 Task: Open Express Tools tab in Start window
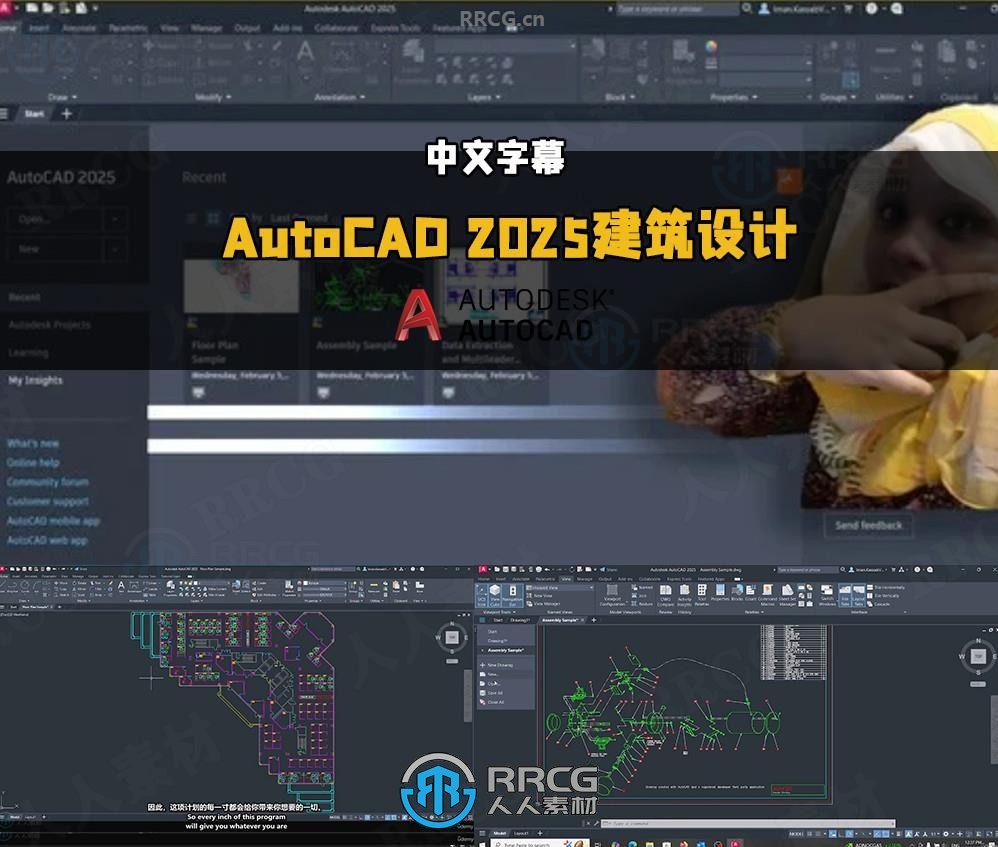point(395,28)
